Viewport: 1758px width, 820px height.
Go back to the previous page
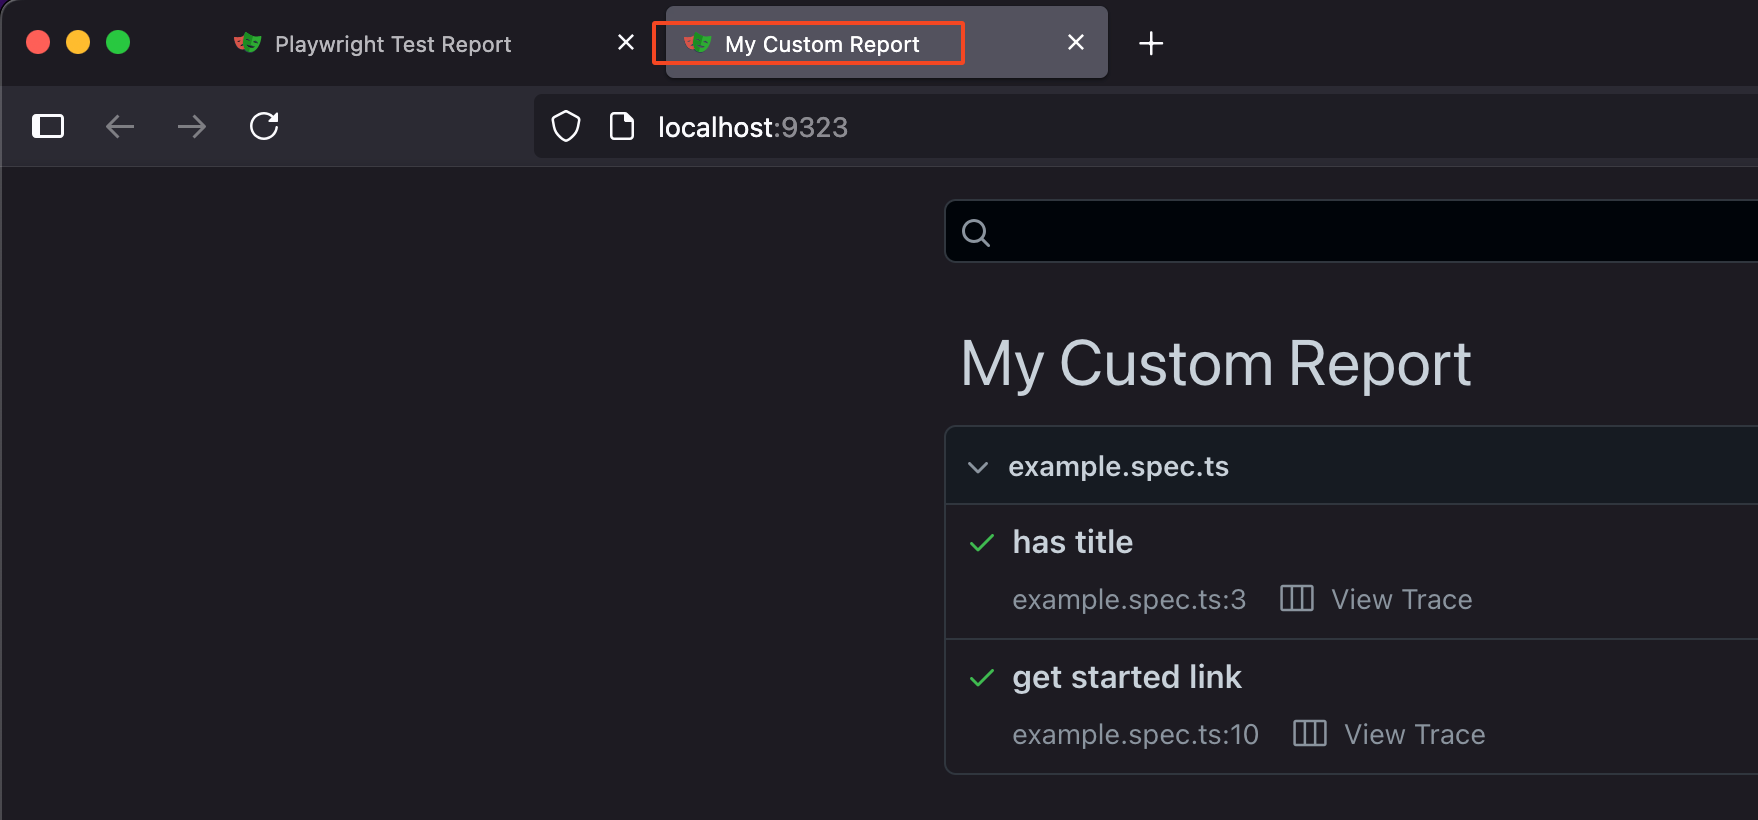pyautogui.click(x=120, y=126)
